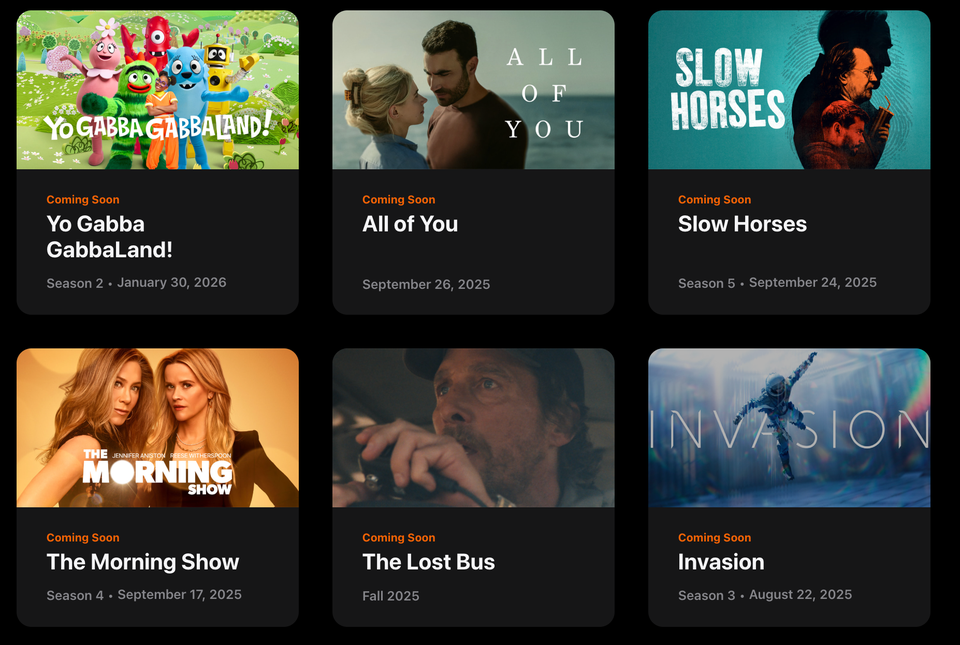Click the All of You title link

[x=410, y=224]
